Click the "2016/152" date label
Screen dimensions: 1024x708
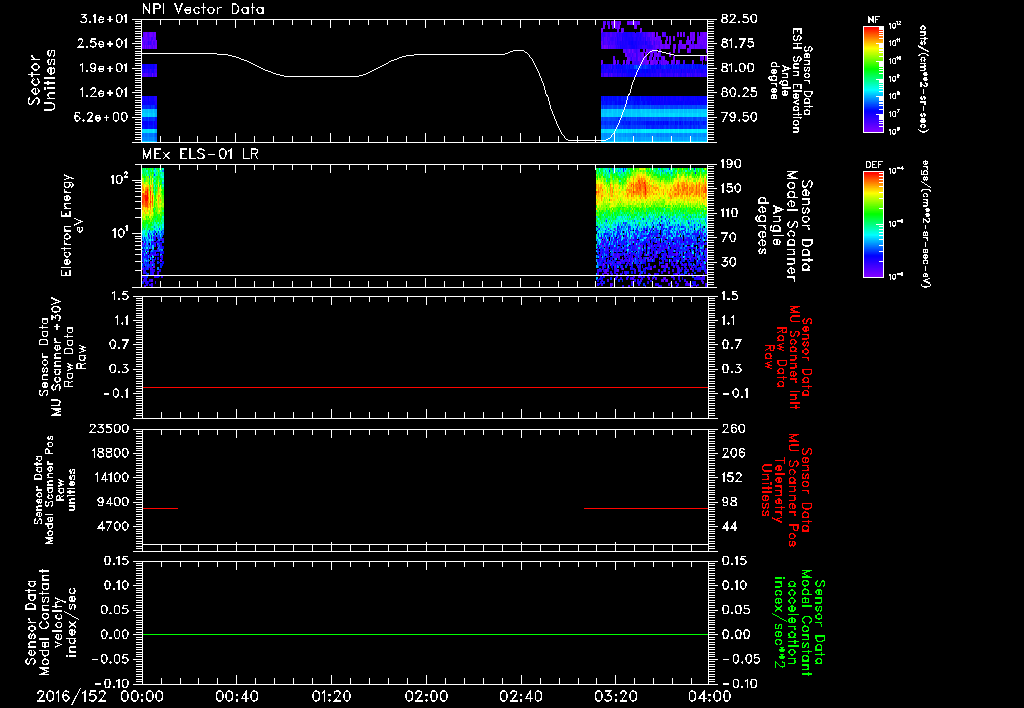point(71,696)
